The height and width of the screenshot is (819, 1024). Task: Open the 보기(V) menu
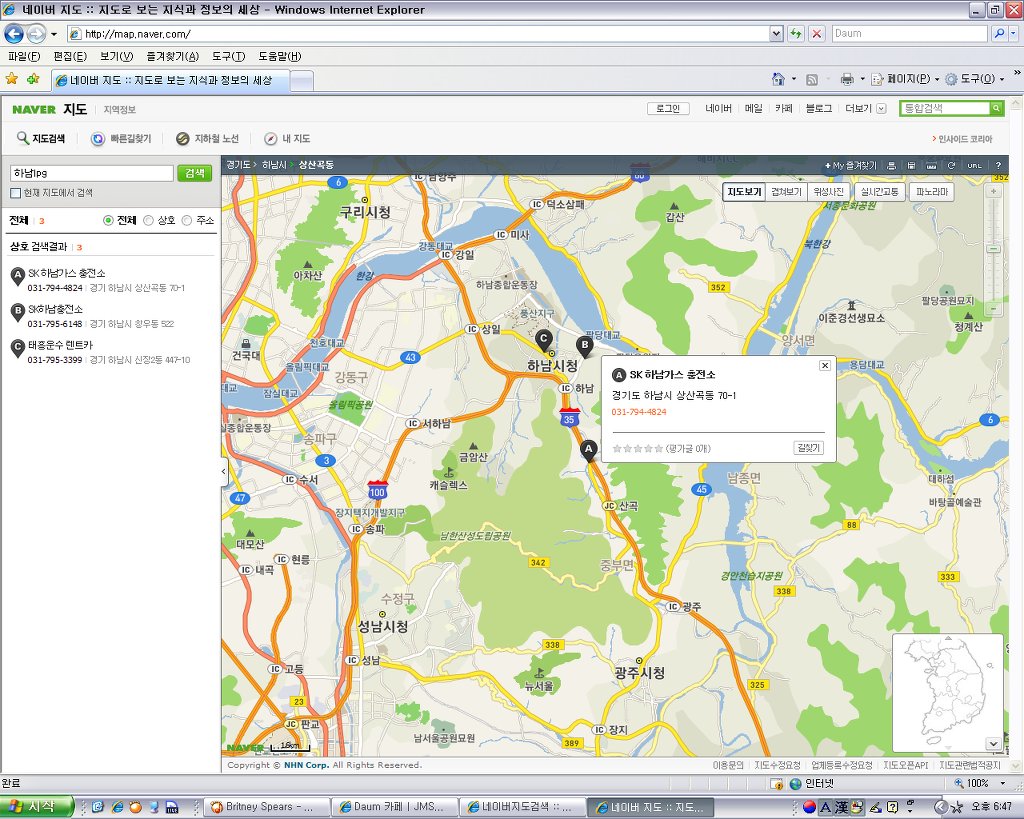click(116, 56)
